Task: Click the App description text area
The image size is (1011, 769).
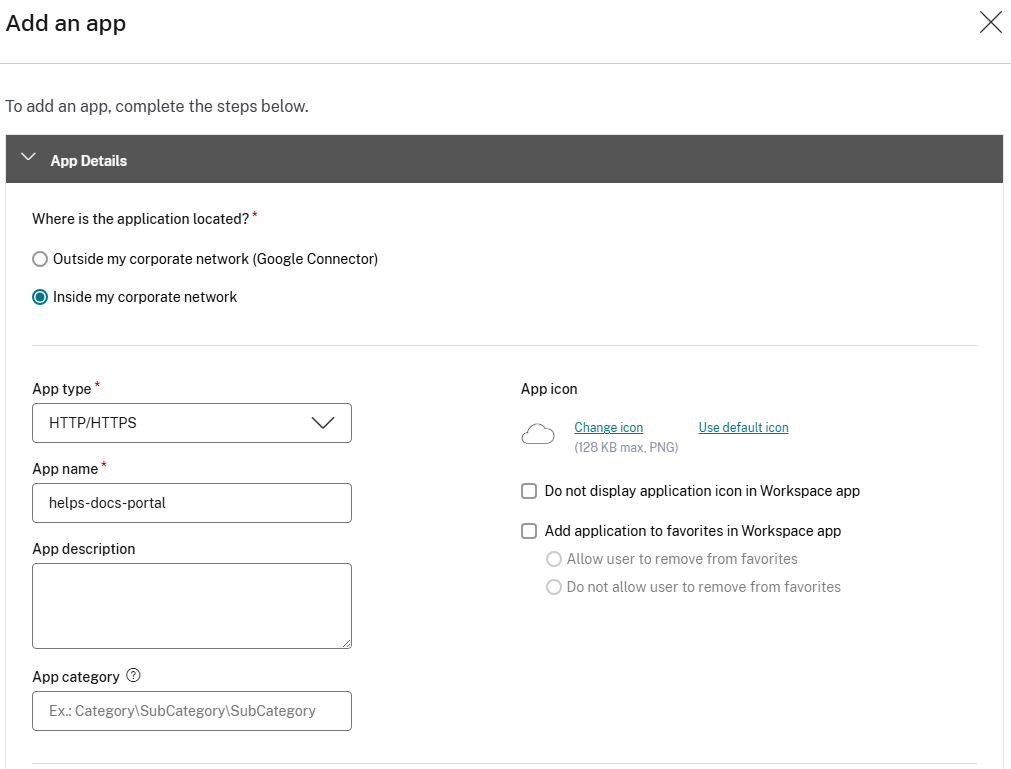Action: pos(191,606)
